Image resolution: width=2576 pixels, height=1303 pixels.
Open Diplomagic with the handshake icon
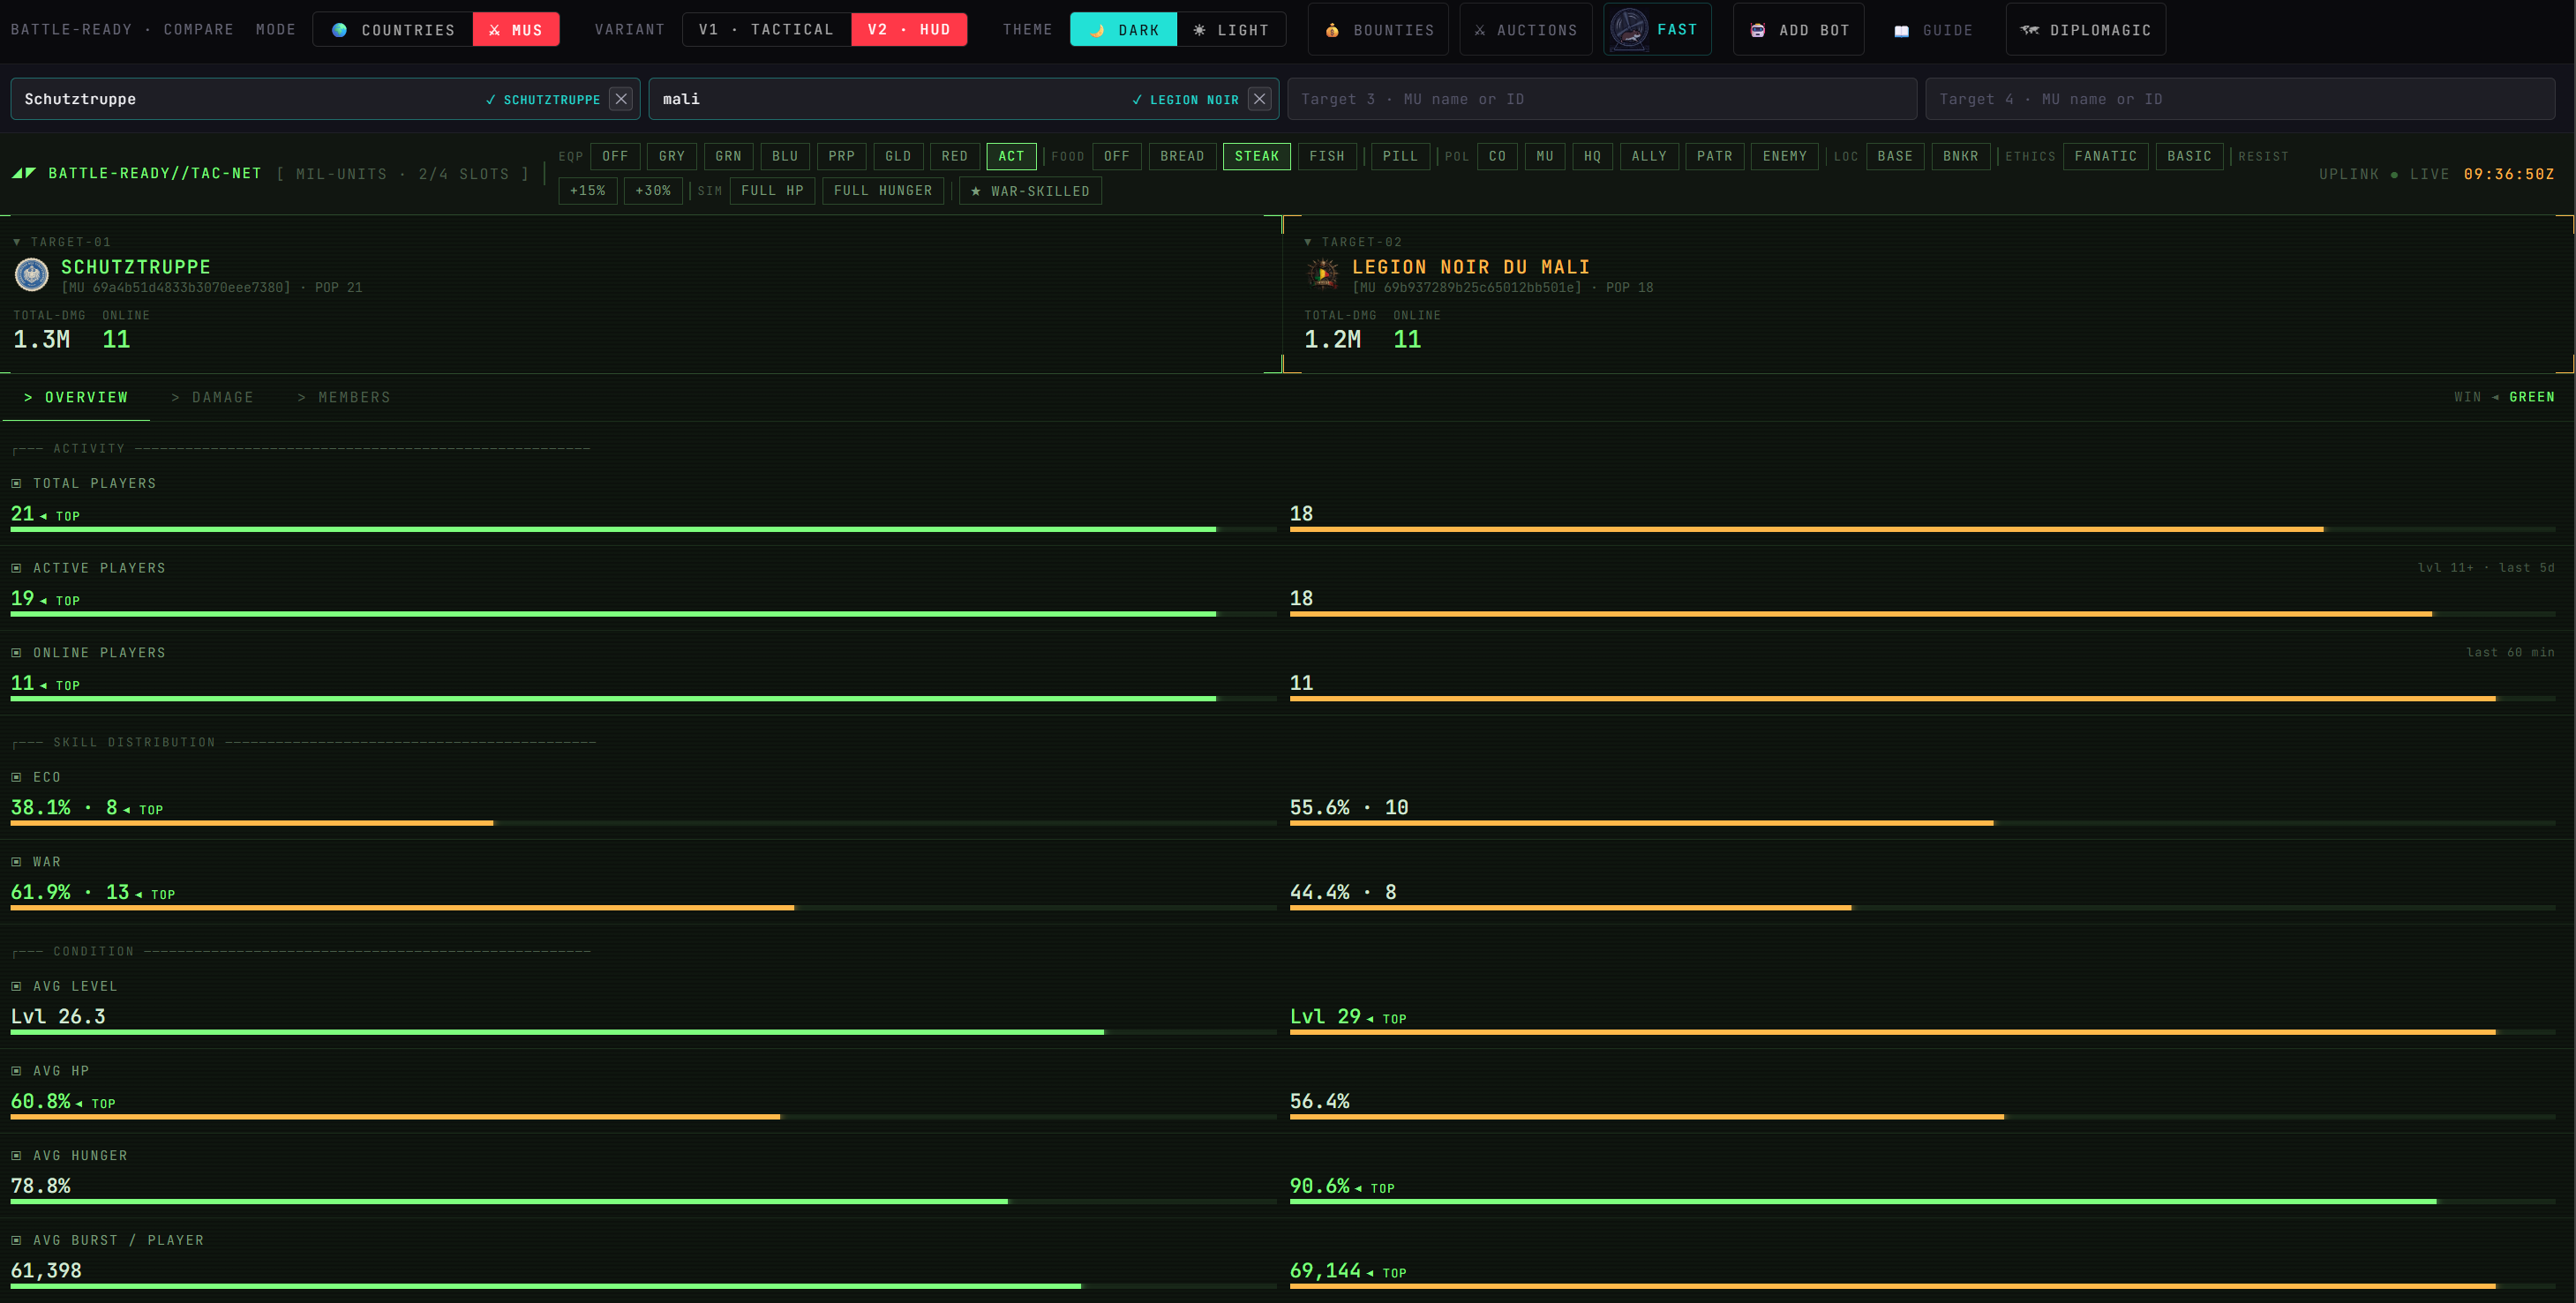(2029, 30)
